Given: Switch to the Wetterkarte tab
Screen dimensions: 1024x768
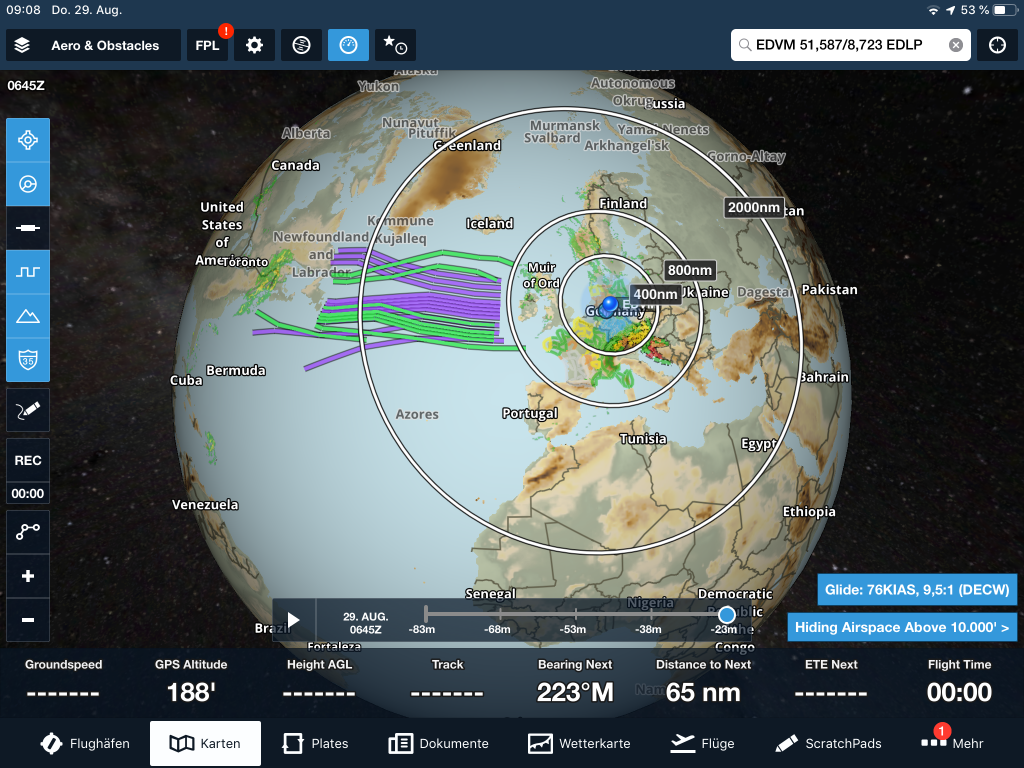Looking at the screenshot, I should [579, 743].
